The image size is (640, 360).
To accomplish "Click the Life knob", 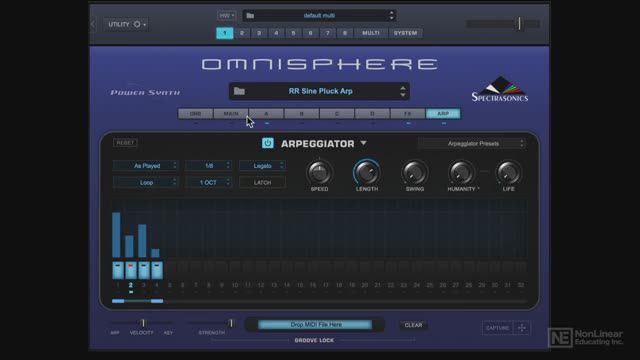I will [x=509, y=172].
